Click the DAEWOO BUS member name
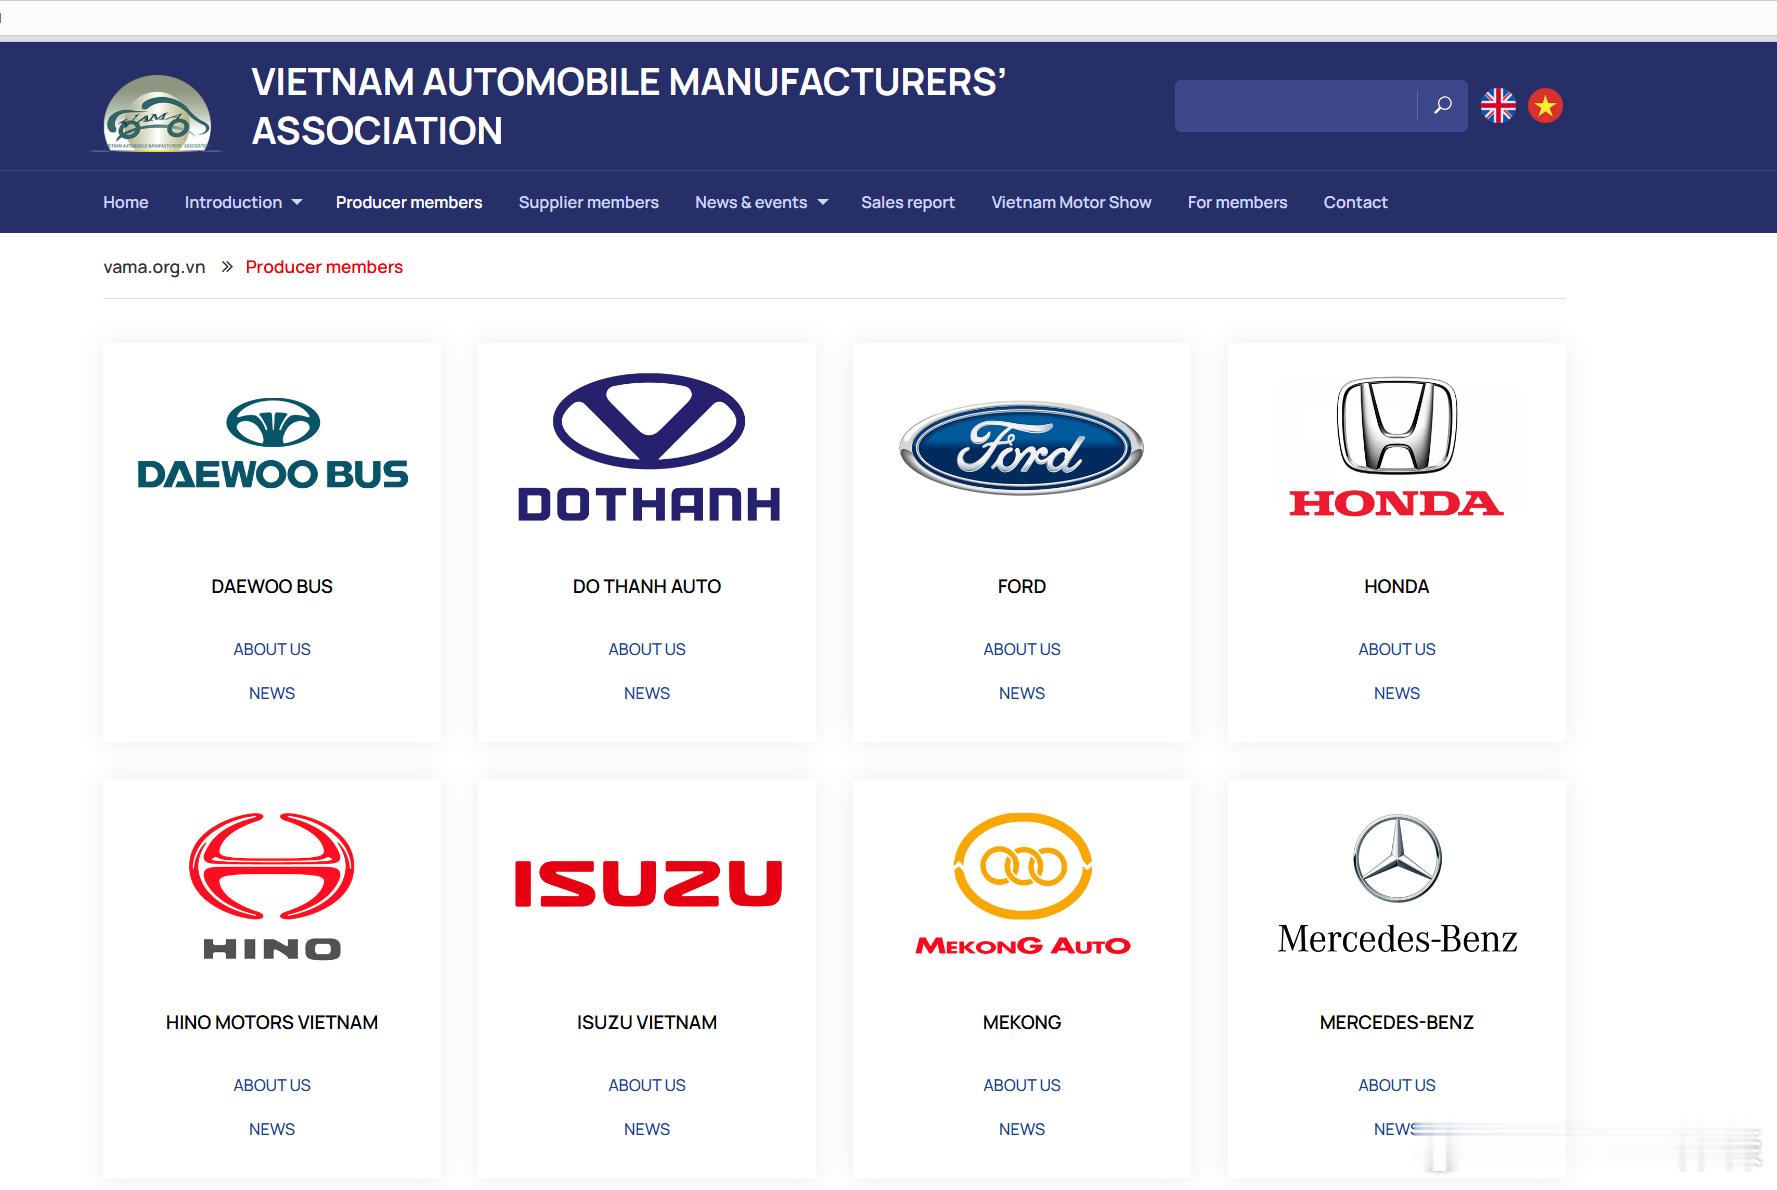1777x1190 pixels. click(272, 586)
